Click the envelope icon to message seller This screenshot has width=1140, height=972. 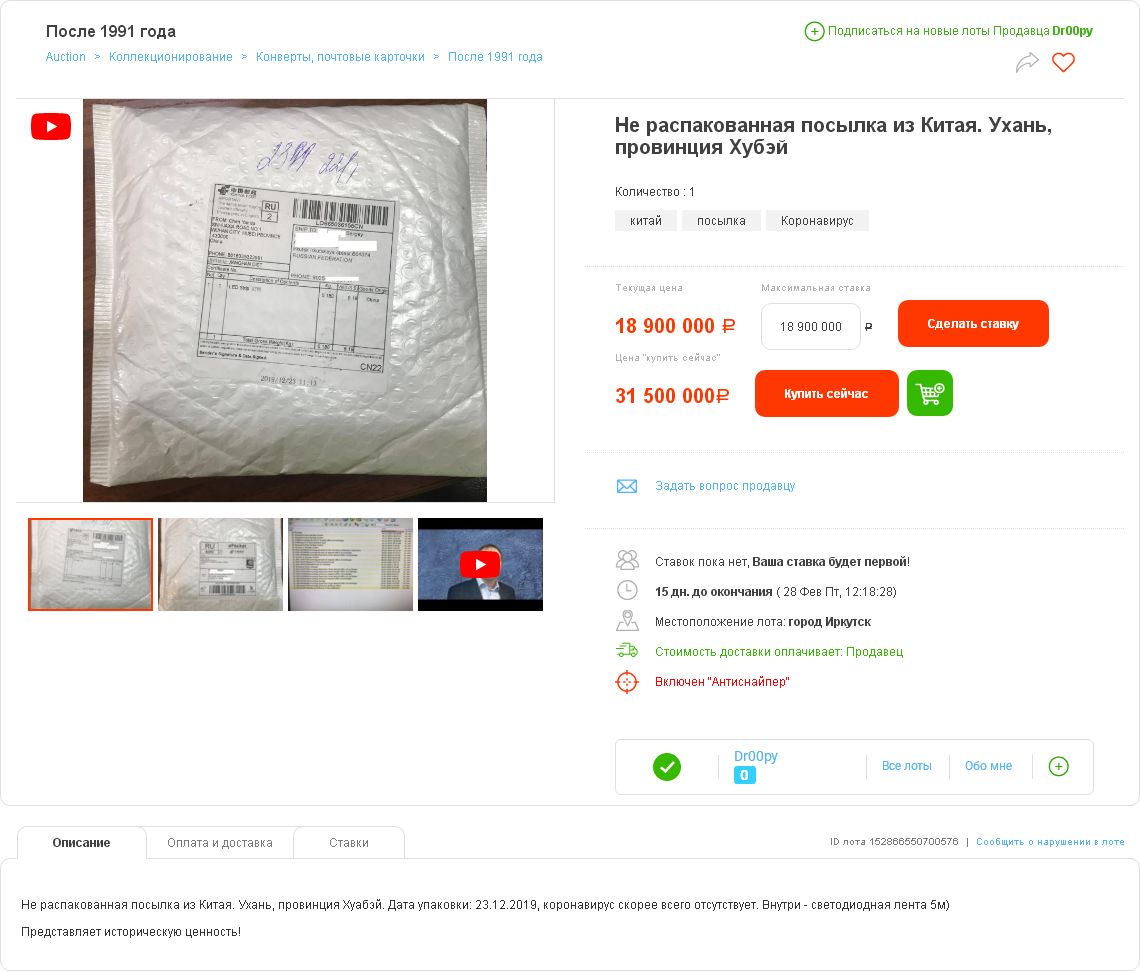pyautogui.click(x=627, y=486)
